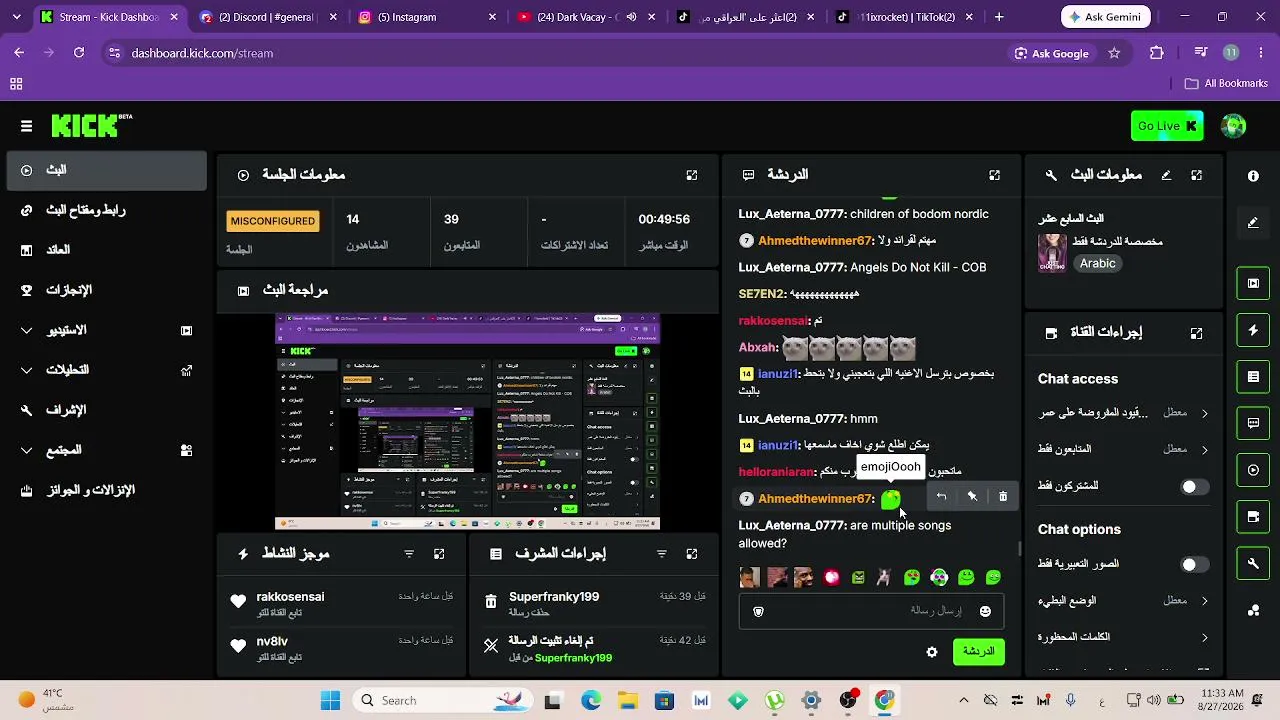
Task: Toggle the activity feed lightning widget
Action: point(1254,330)
